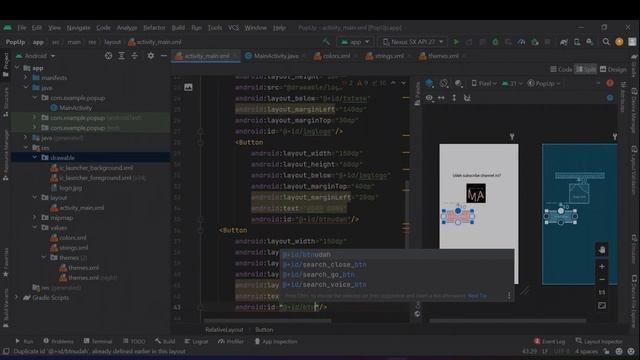Click the Sync Project with Gradle icon
The height and width of the screenshot is (360, 640).
click(564, 42)
